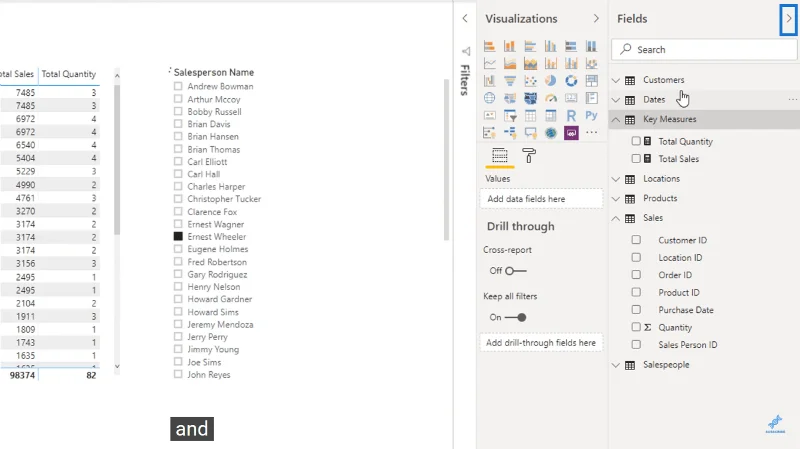
Task: Click Add data fields here well
Action: tap(541, 199)
